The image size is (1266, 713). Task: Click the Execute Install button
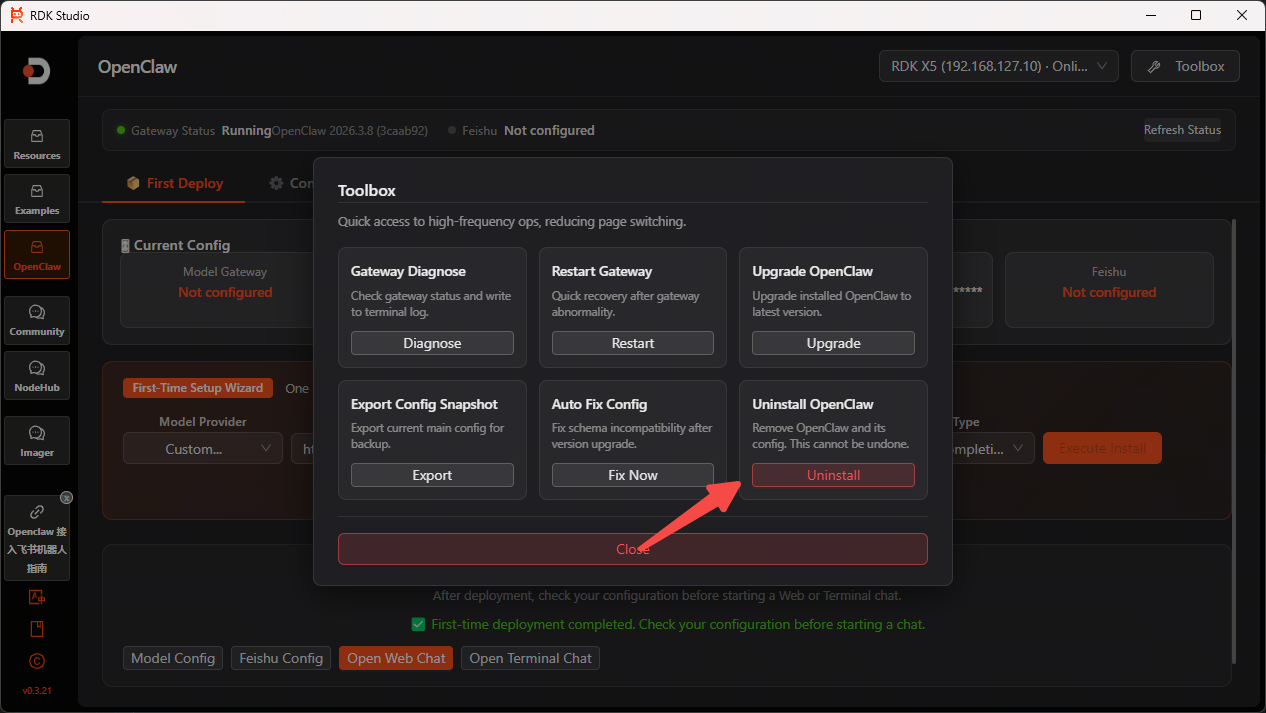(x=1102, y=448)
